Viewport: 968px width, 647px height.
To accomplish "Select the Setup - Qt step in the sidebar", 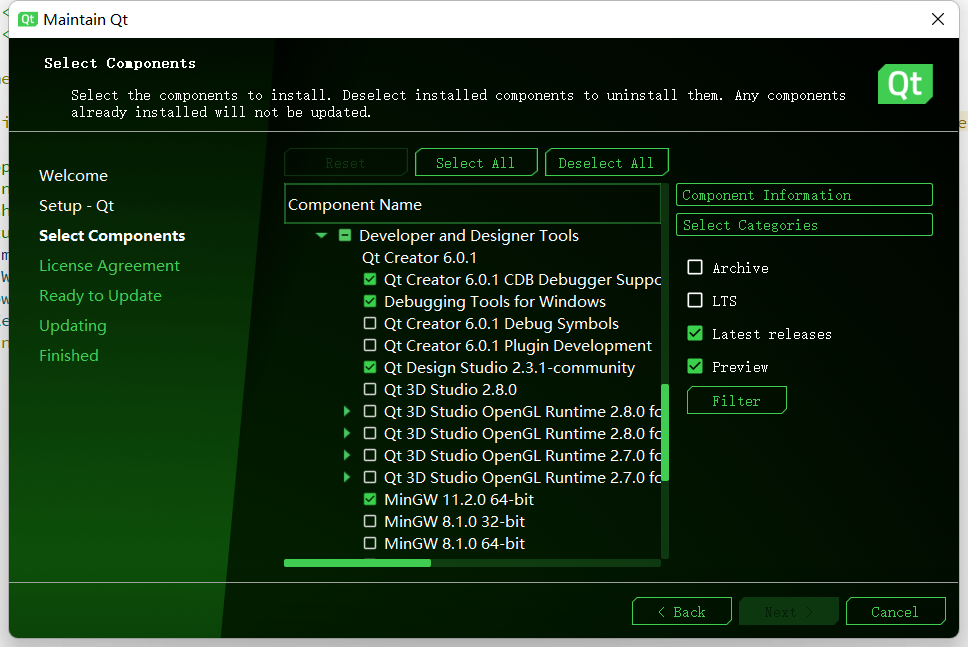I will click(77, 206).
